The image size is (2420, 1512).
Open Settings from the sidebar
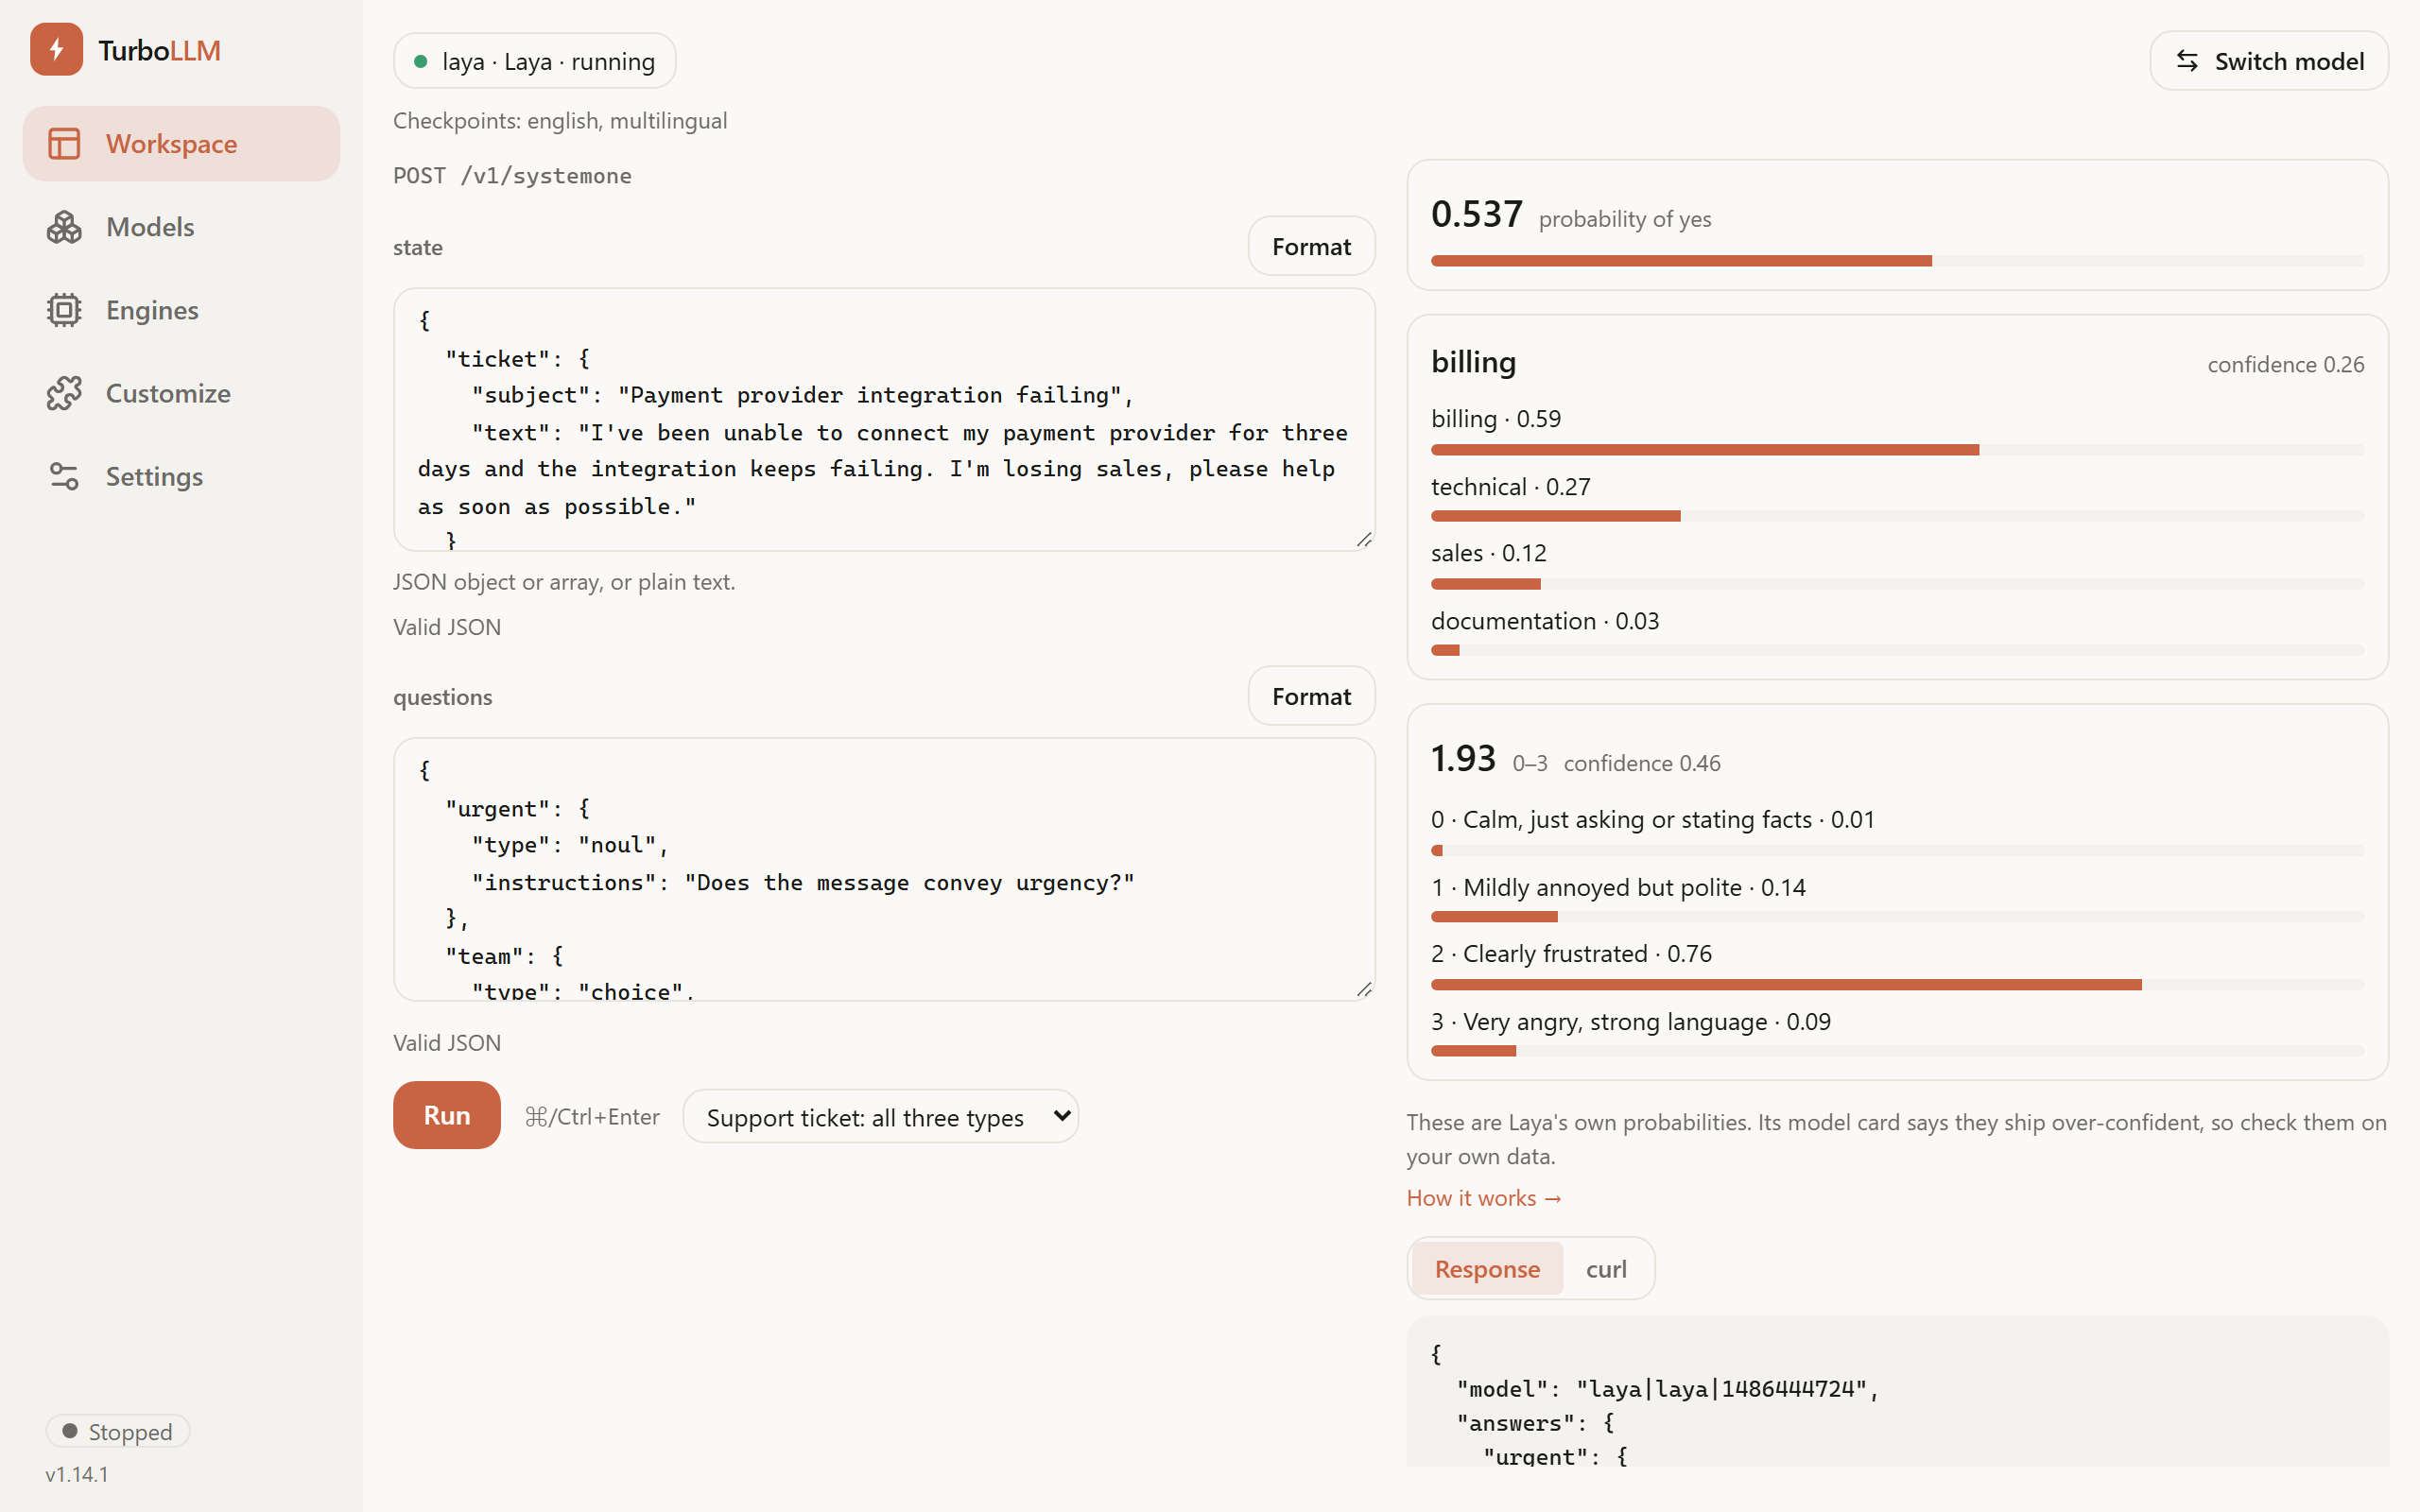181,476
